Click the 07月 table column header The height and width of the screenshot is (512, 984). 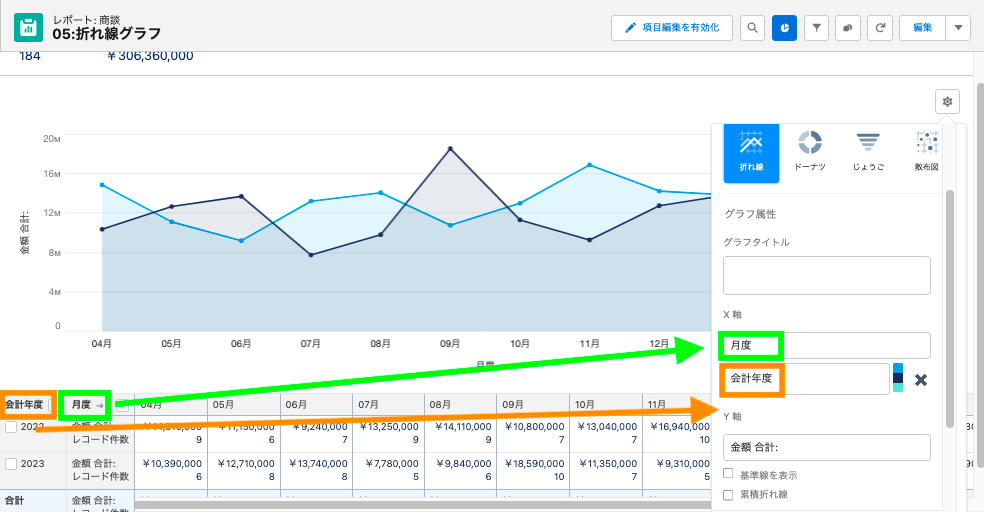click(x=388, y=405)
